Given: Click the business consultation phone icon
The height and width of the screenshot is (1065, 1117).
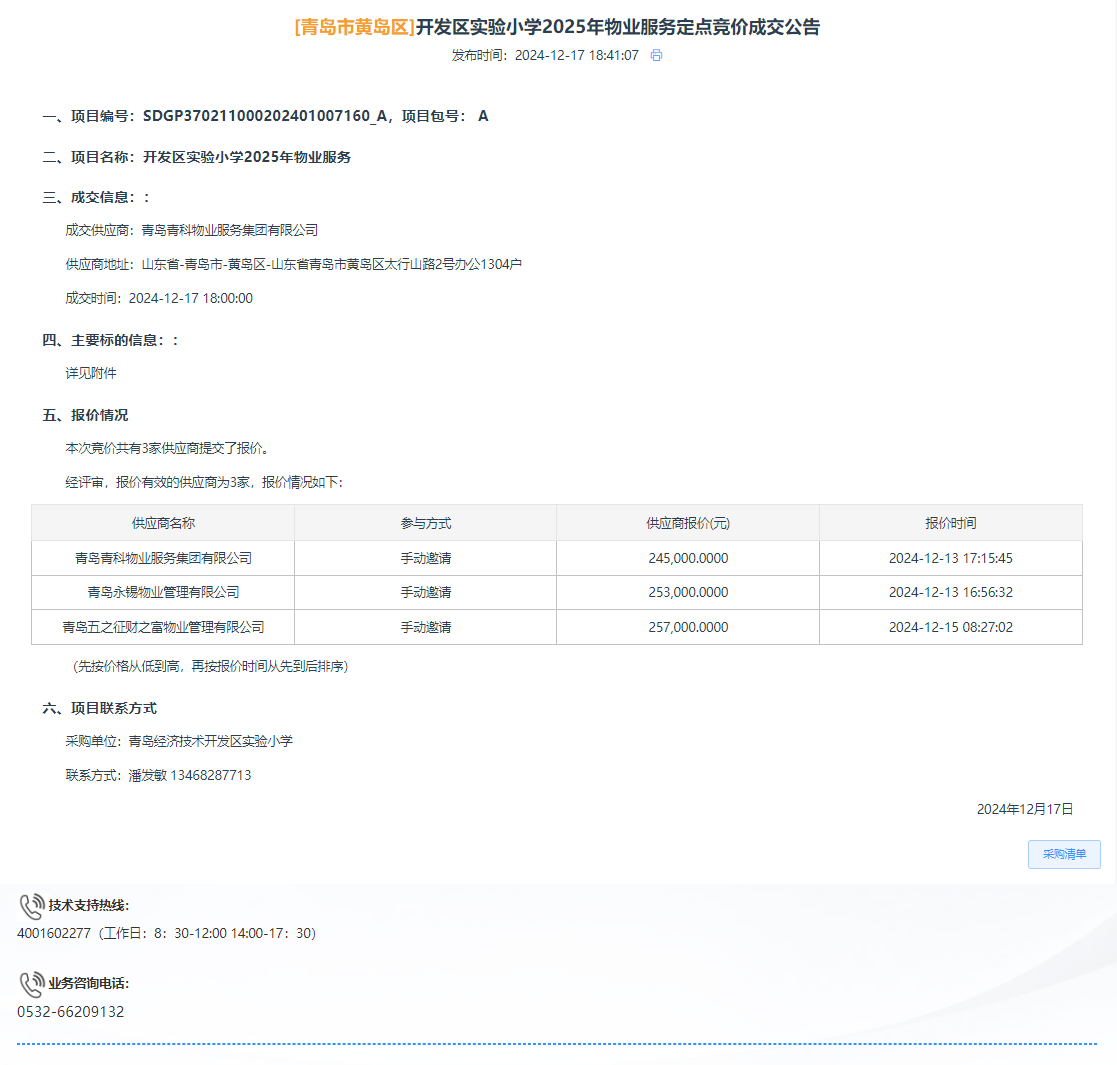Looking at the screenshot, I should 32,984.
